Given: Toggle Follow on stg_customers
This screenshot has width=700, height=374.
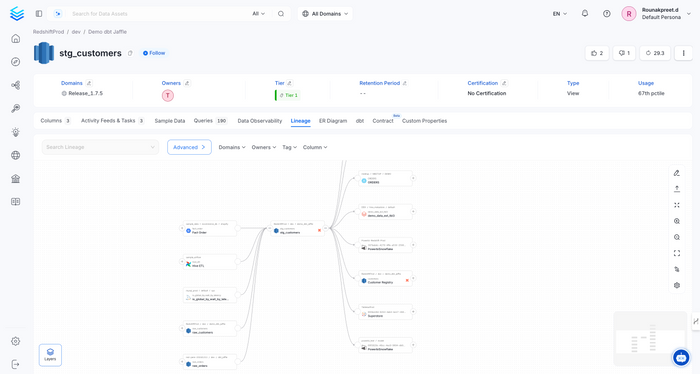Looking at the screenshot, I should 154,53.
